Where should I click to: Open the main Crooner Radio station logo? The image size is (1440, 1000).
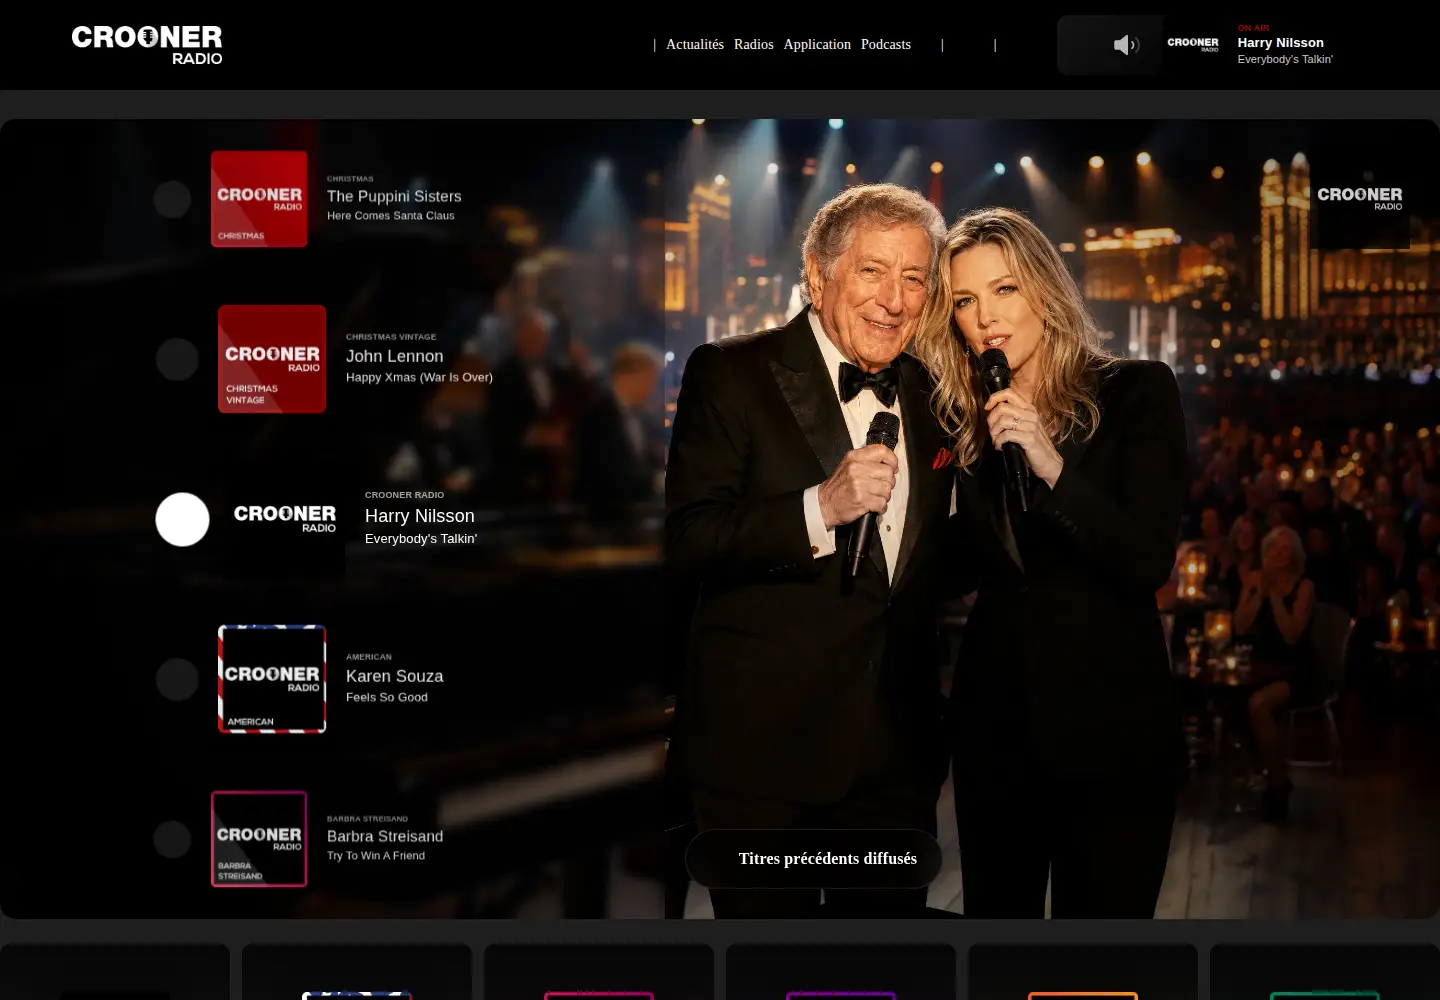point(285,518)
